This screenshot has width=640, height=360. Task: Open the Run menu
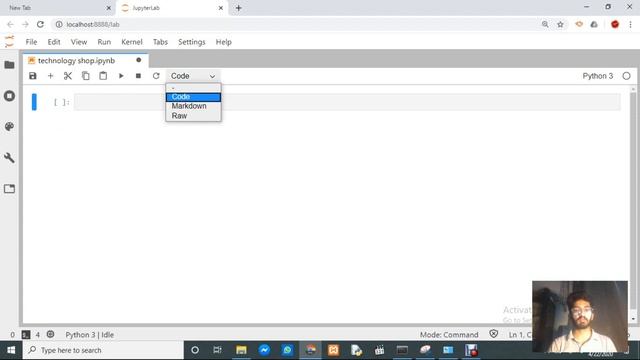point(104,42)
